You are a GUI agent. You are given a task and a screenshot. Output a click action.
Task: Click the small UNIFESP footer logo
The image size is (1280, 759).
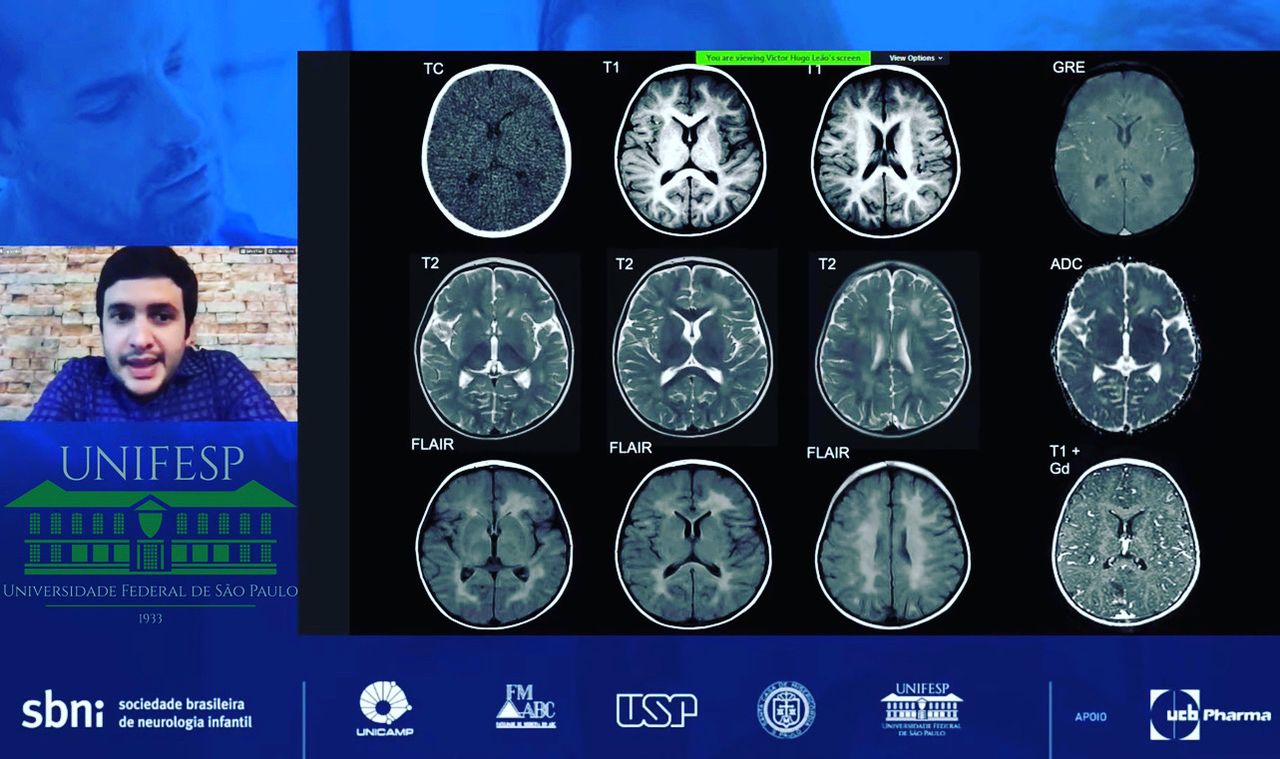(x=921, y=709)
